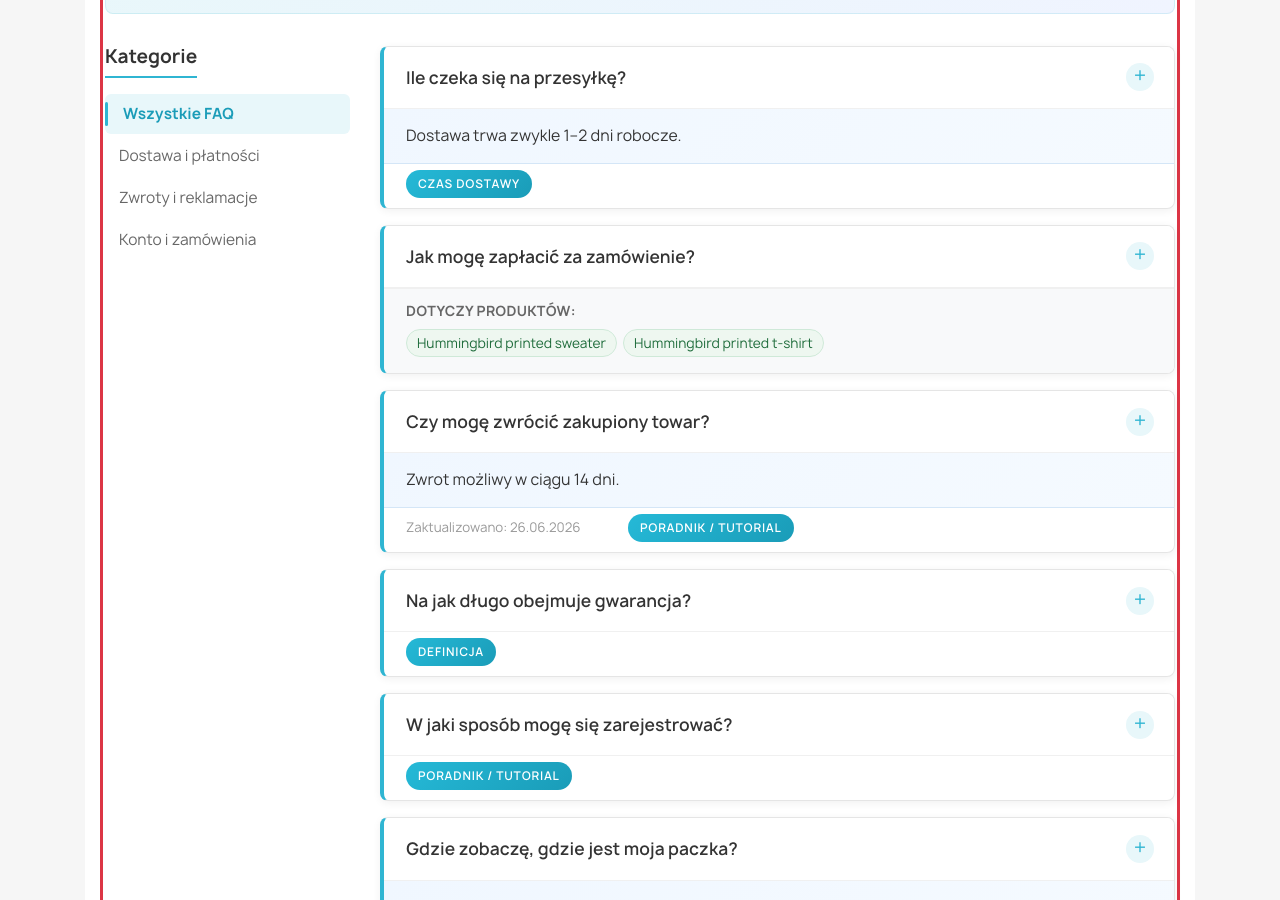Viewport: 1280px width, 900px height.
Task: Expand plus icon for 'Gdzie zobaczę, gdzie jest moja paczka?'
Action: click(1140, 848)
